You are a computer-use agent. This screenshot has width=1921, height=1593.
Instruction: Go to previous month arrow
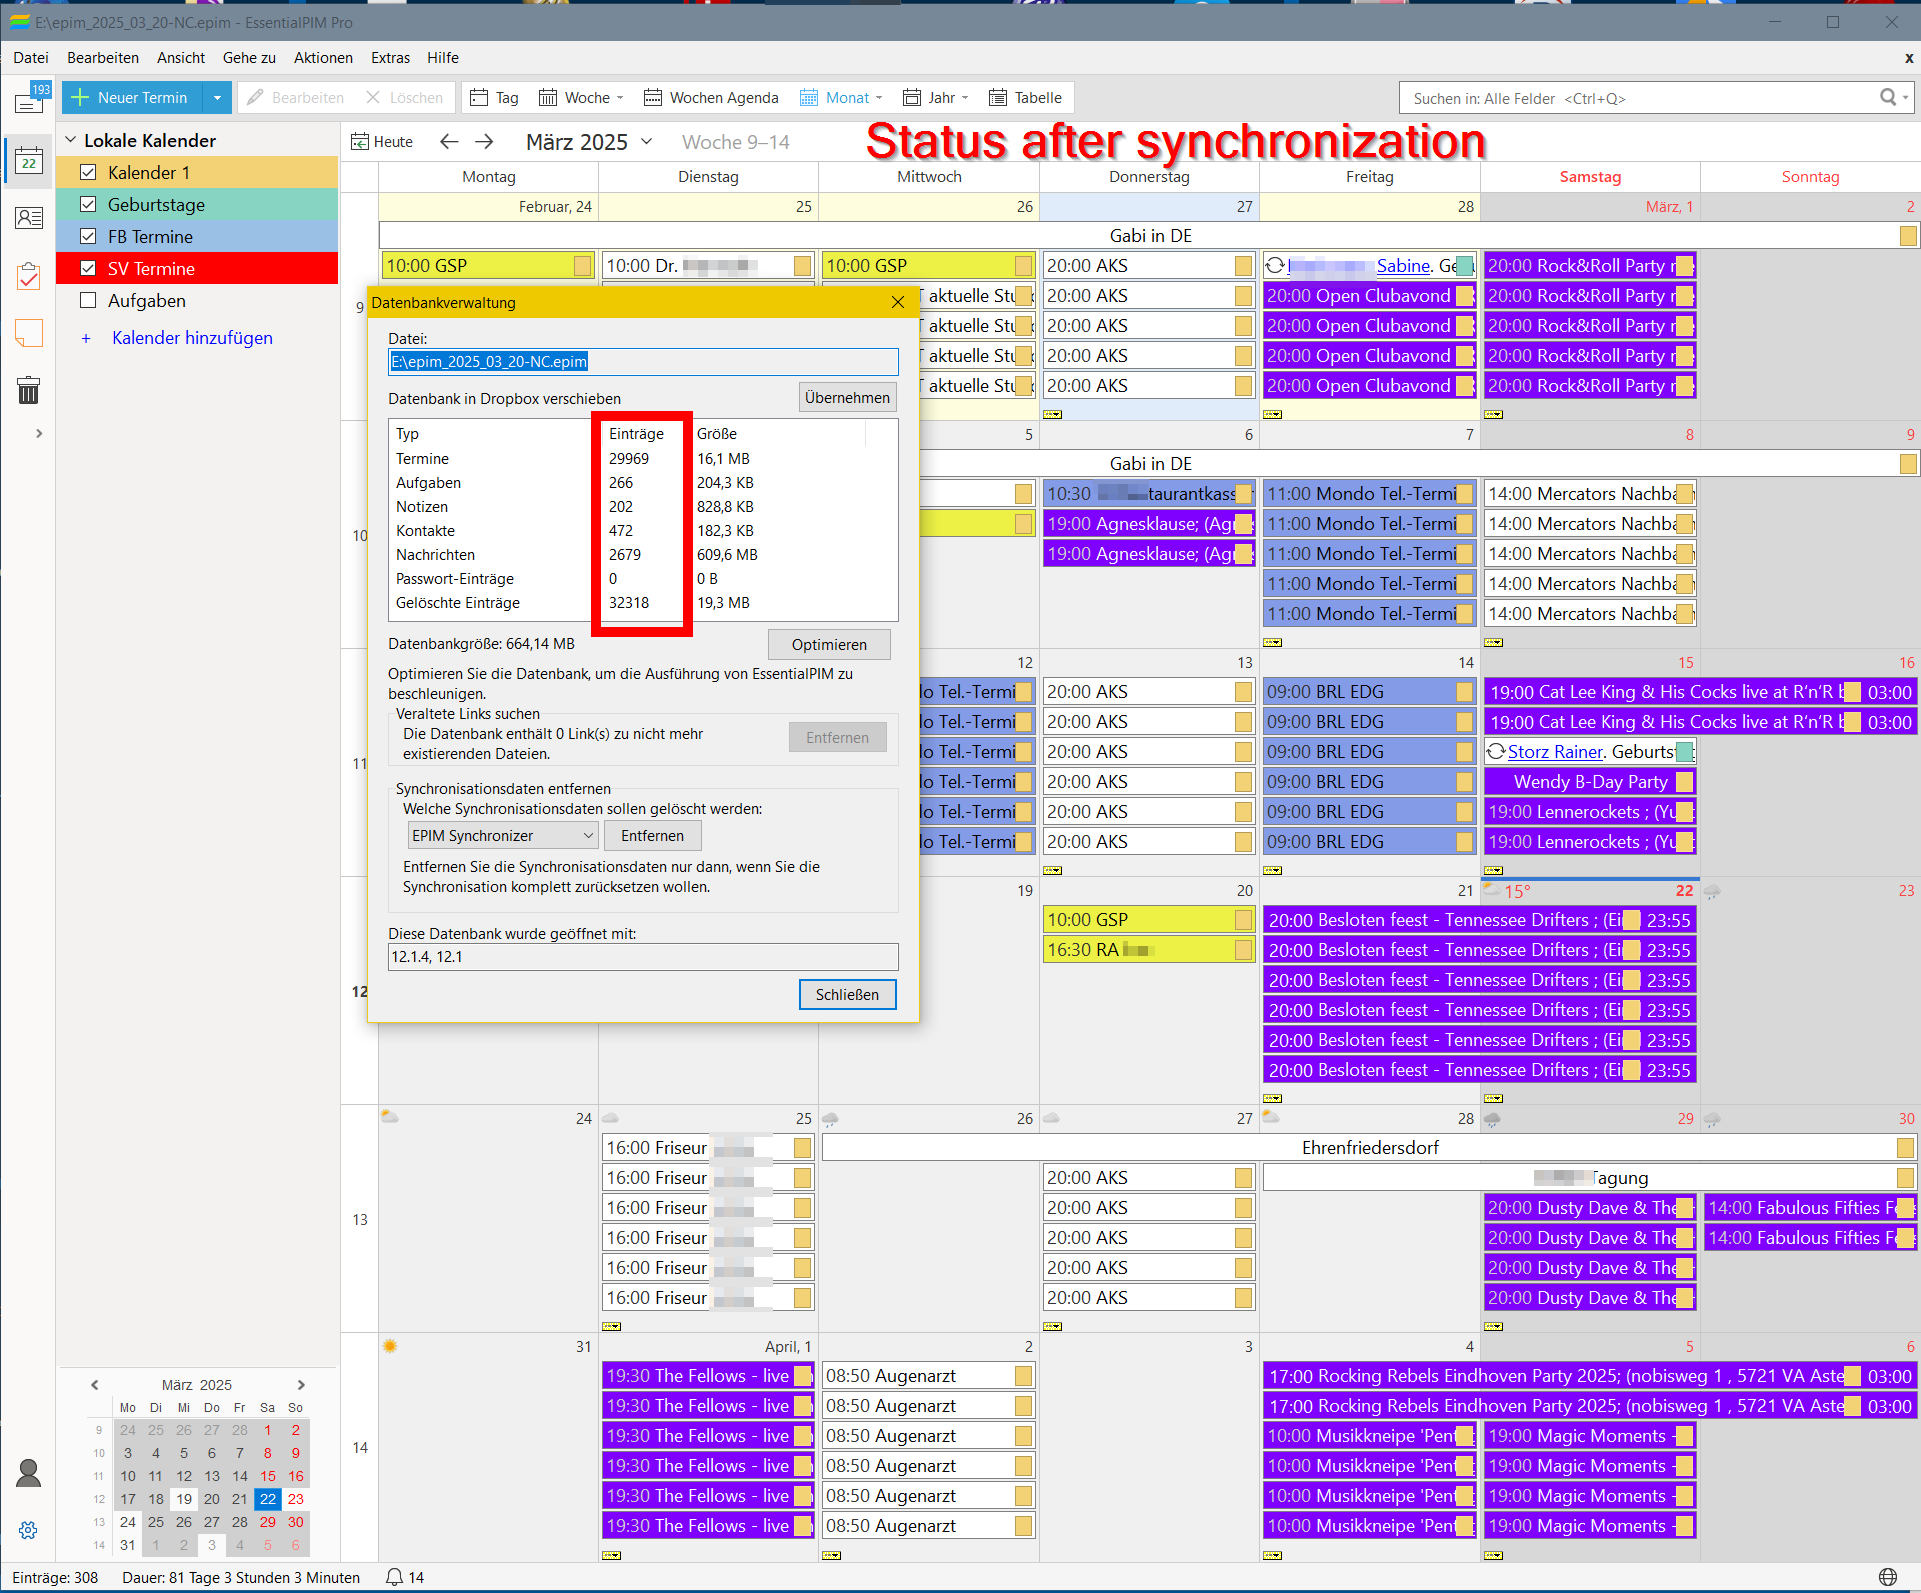449,142
